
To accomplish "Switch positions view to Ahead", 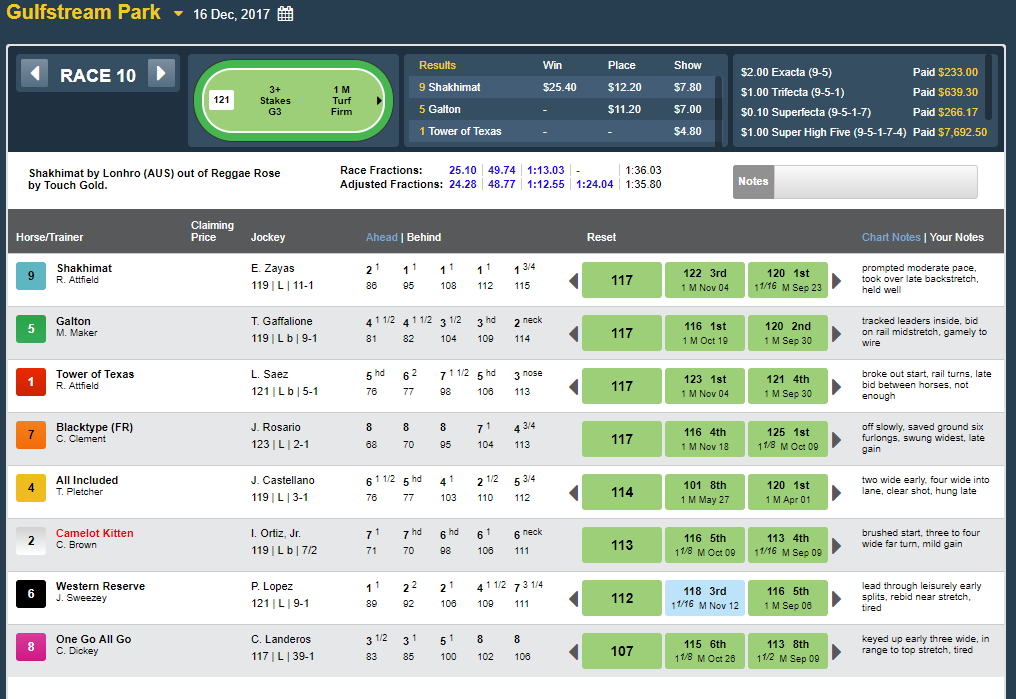I will pyautogui.click(x=381, y=238).
